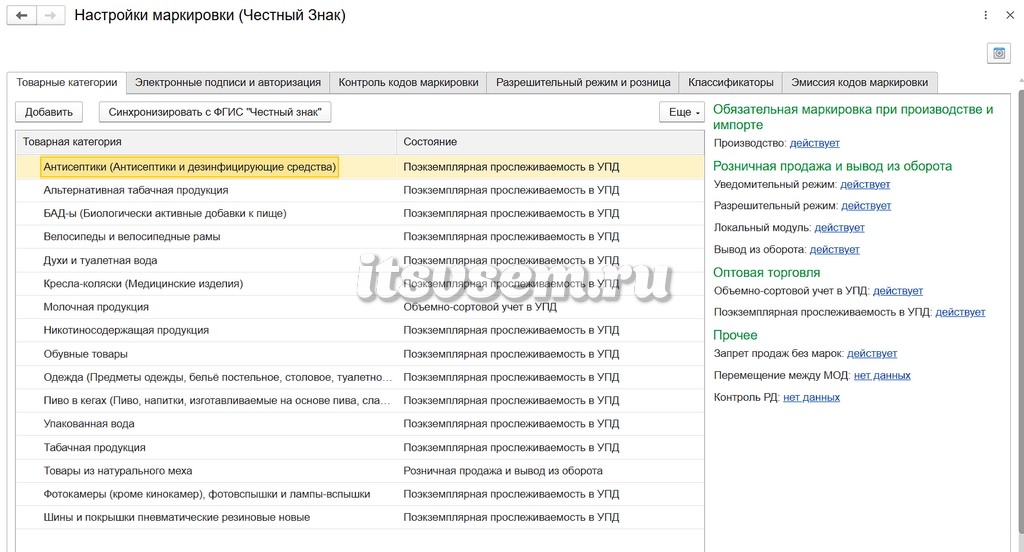Select Пиво в кегах row

point(360,400)
